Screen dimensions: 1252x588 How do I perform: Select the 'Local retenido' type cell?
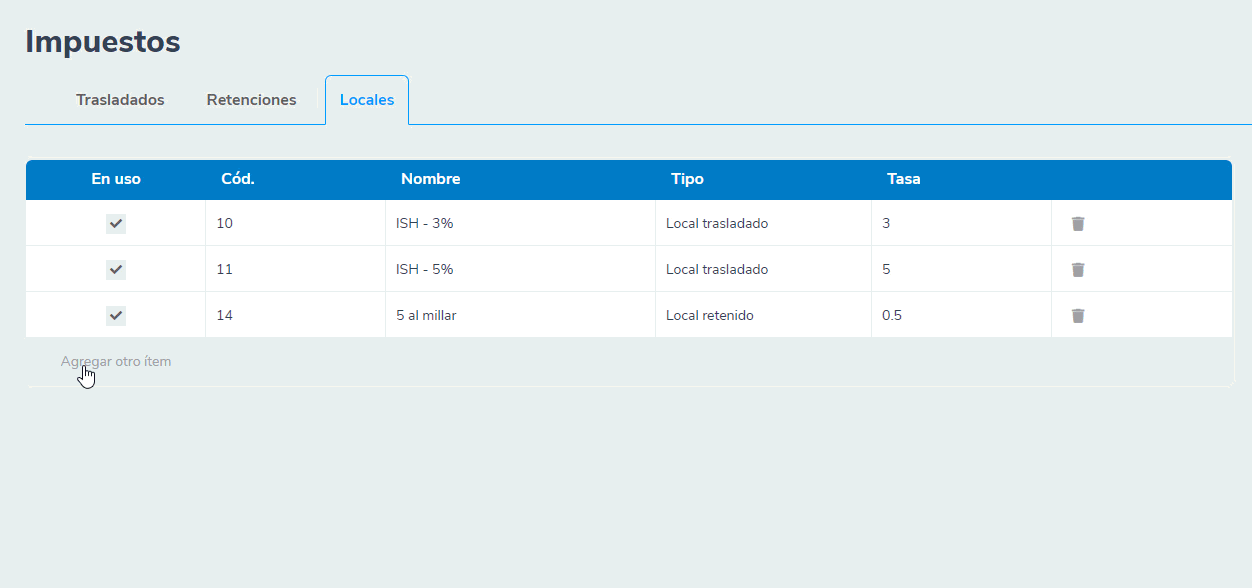(x=762, y=316)
